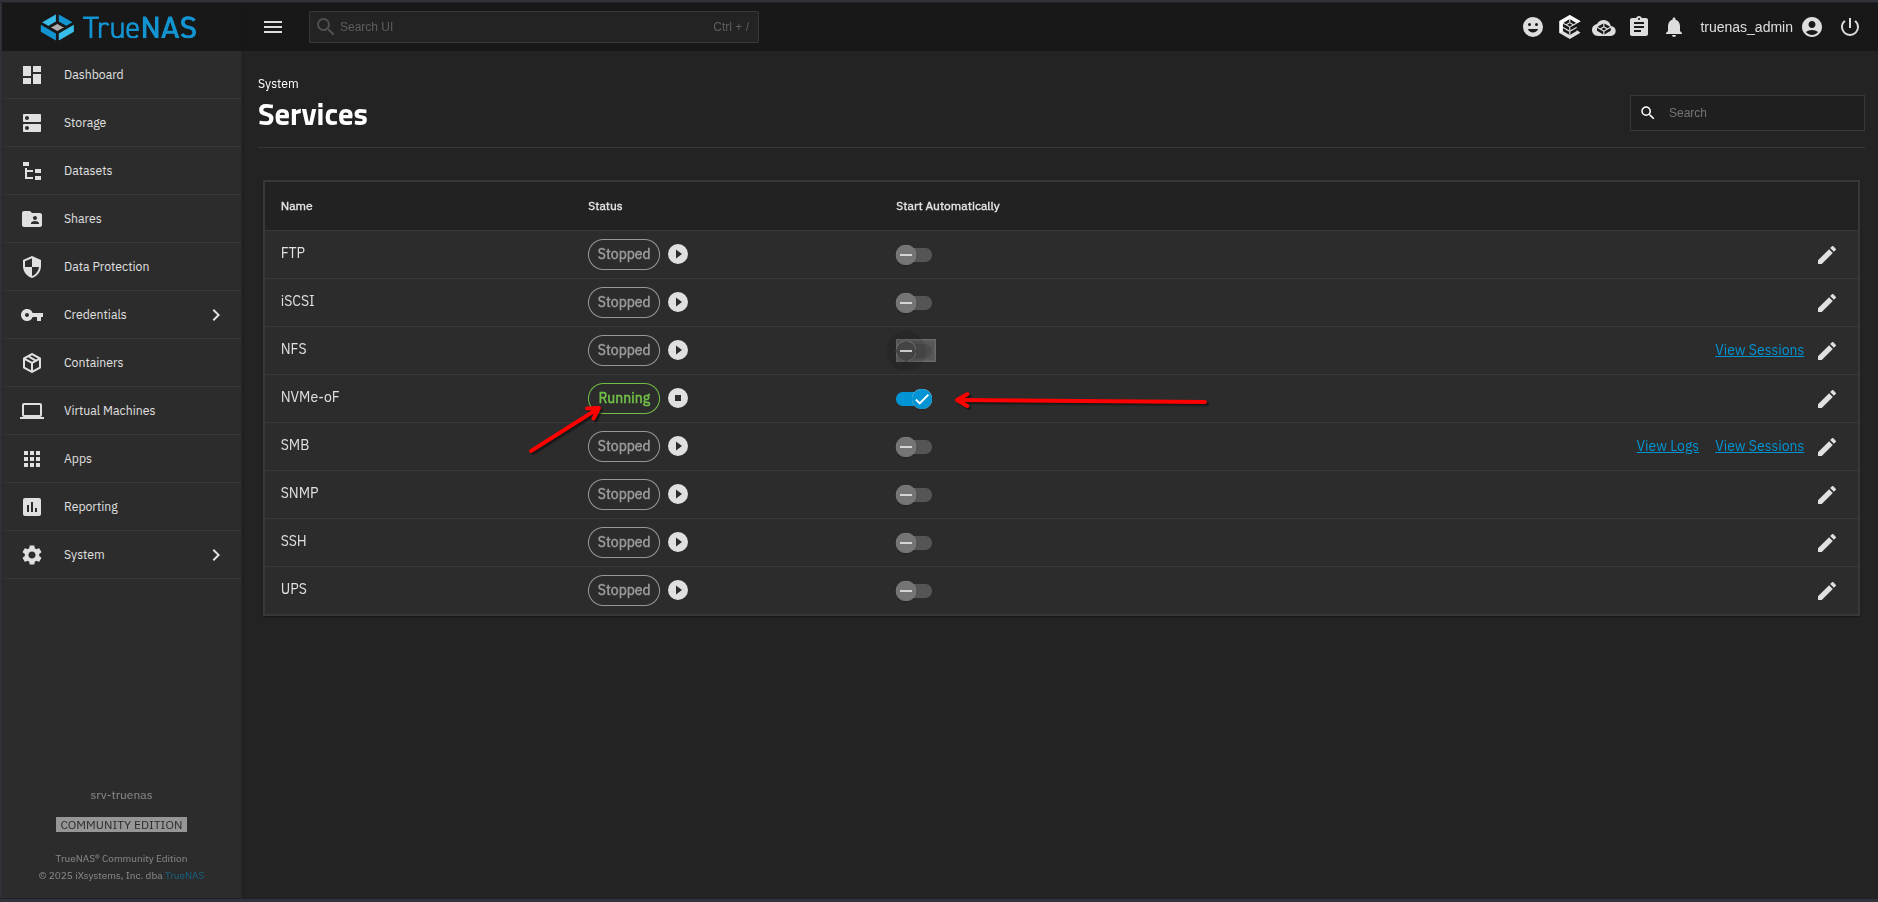Start the SNMP service with play icon

tap(678, 494)
